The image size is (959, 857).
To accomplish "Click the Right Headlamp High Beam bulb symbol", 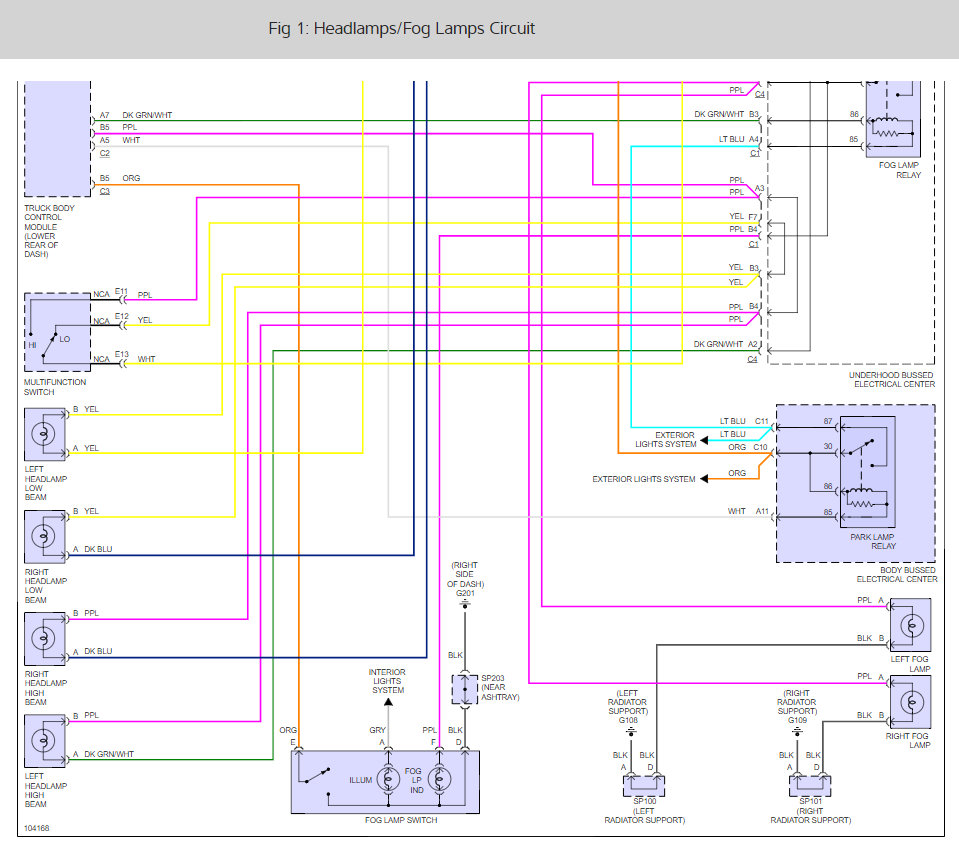I will tap(43, 639).
